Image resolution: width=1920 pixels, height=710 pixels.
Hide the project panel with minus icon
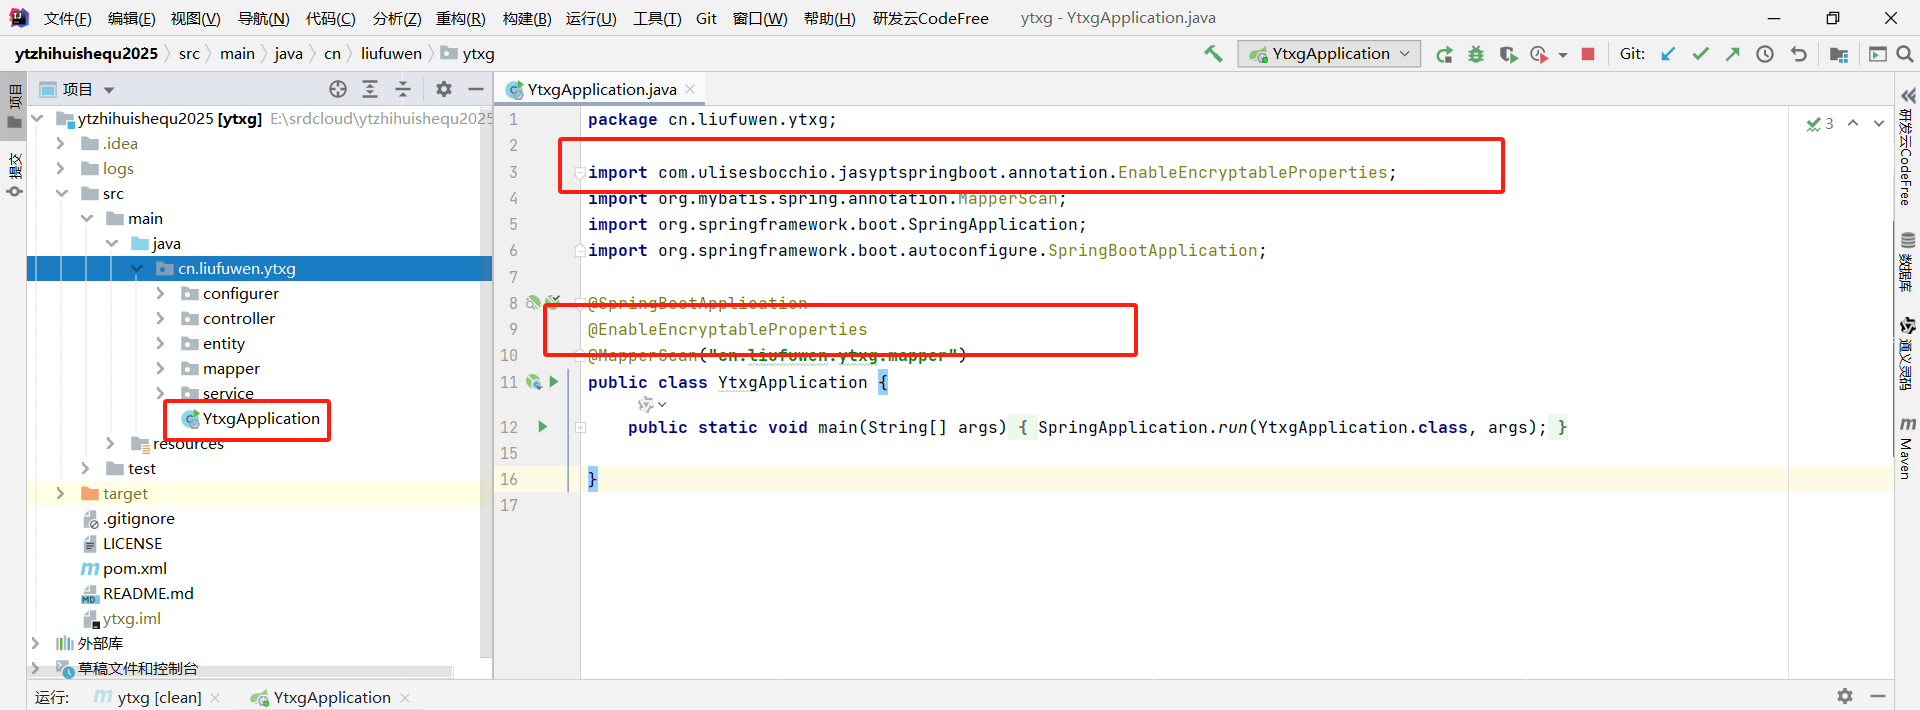pyautogui.click(x=476, y=89)
